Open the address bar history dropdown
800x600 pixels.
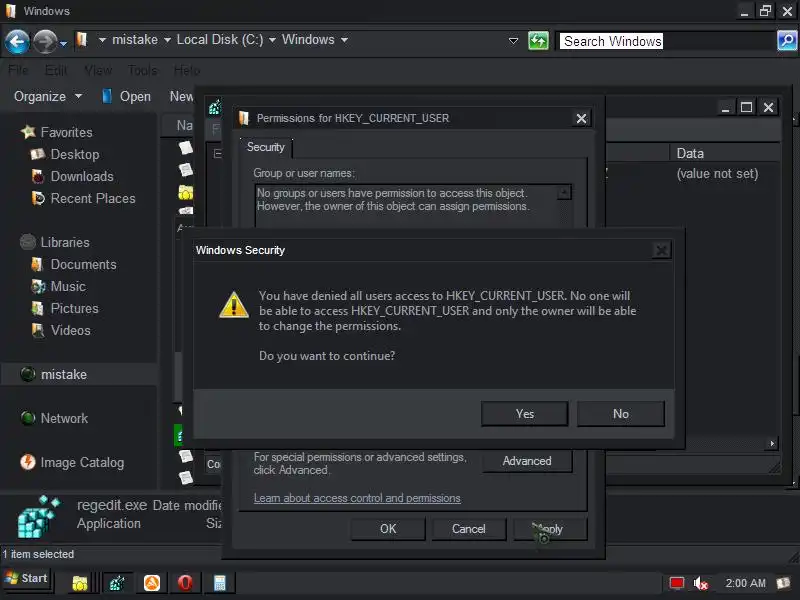click(513, 41)
